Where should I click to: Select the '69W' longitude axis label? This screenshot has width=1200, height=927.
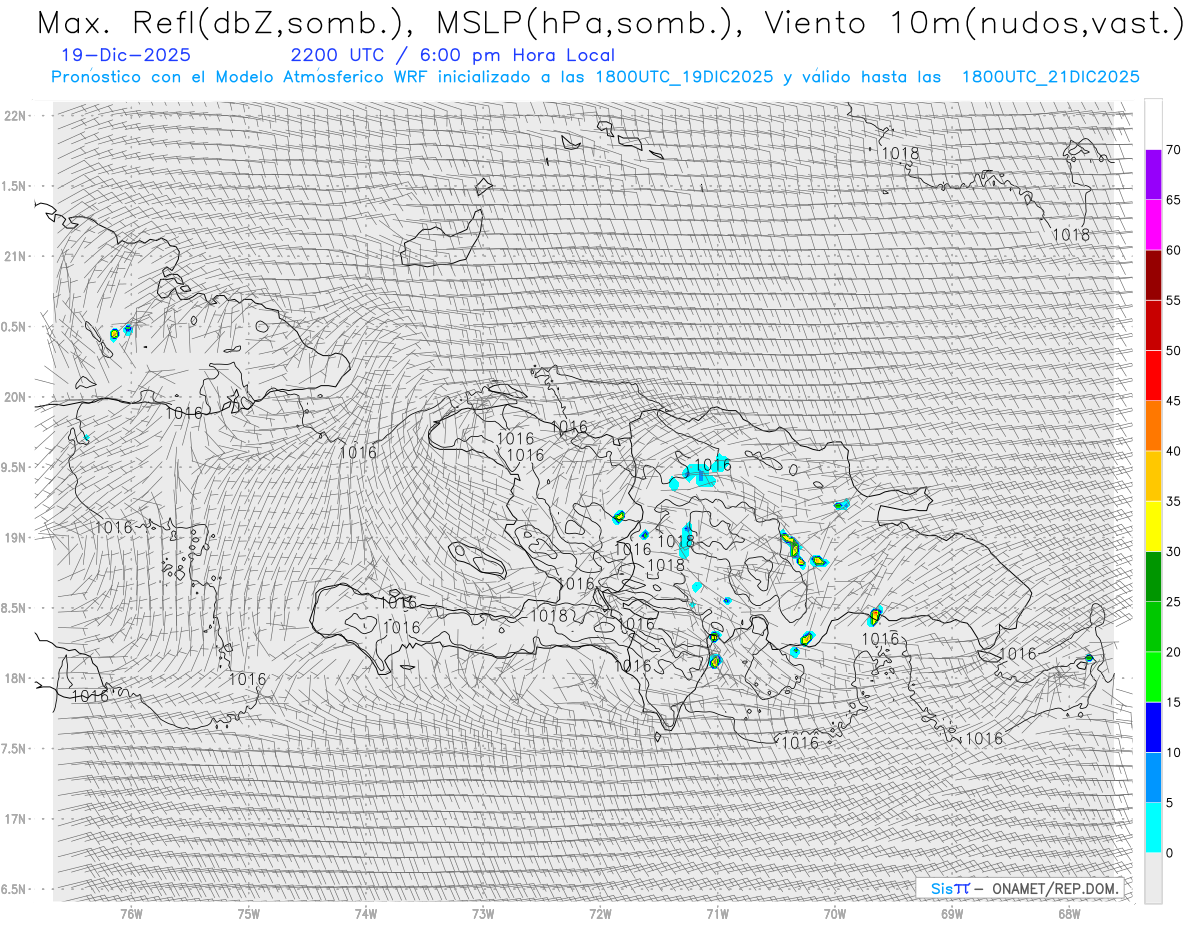point(952,913)
